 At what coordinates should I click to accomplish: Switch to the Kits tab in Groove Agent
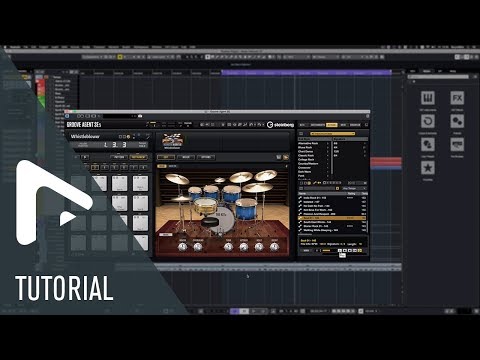pyautogui.click(x=302, y=125)
